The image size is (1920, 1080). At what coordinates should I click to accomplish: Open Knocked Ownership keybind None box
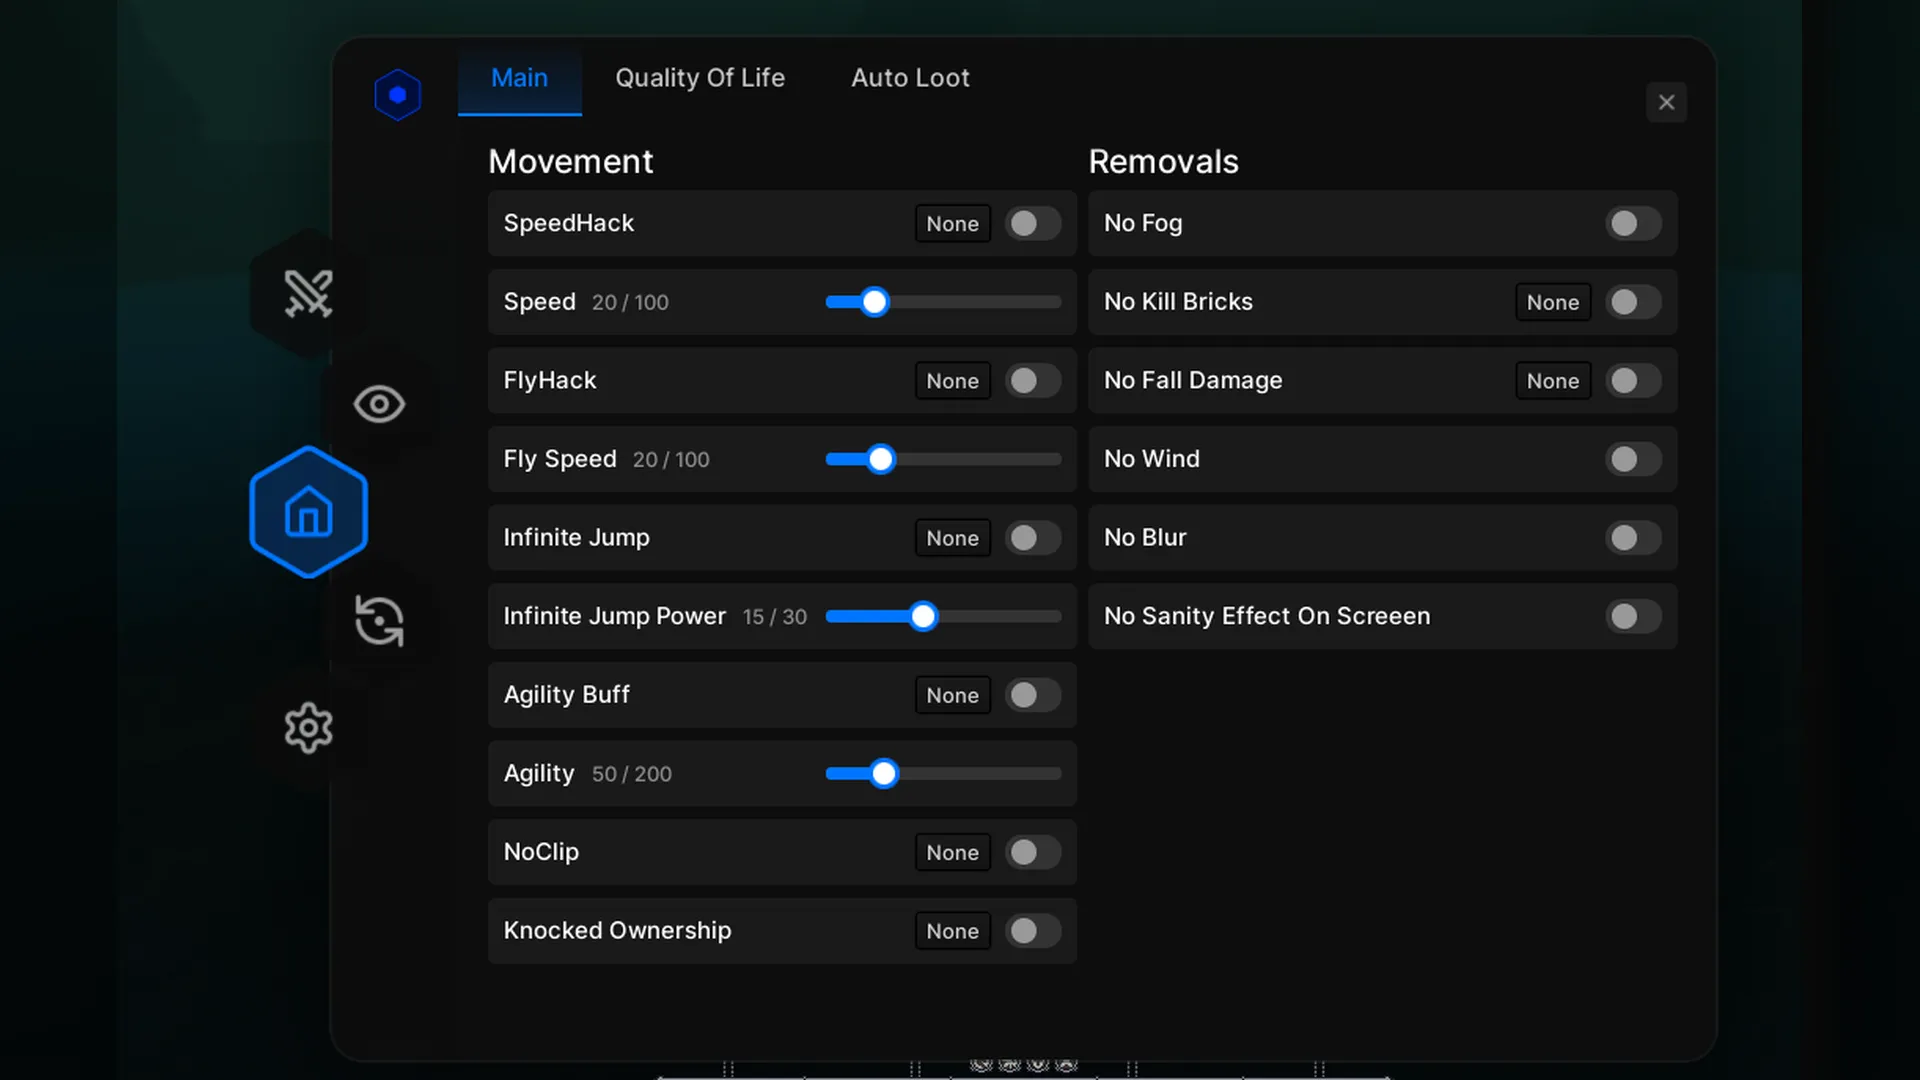tap(952, 931)
